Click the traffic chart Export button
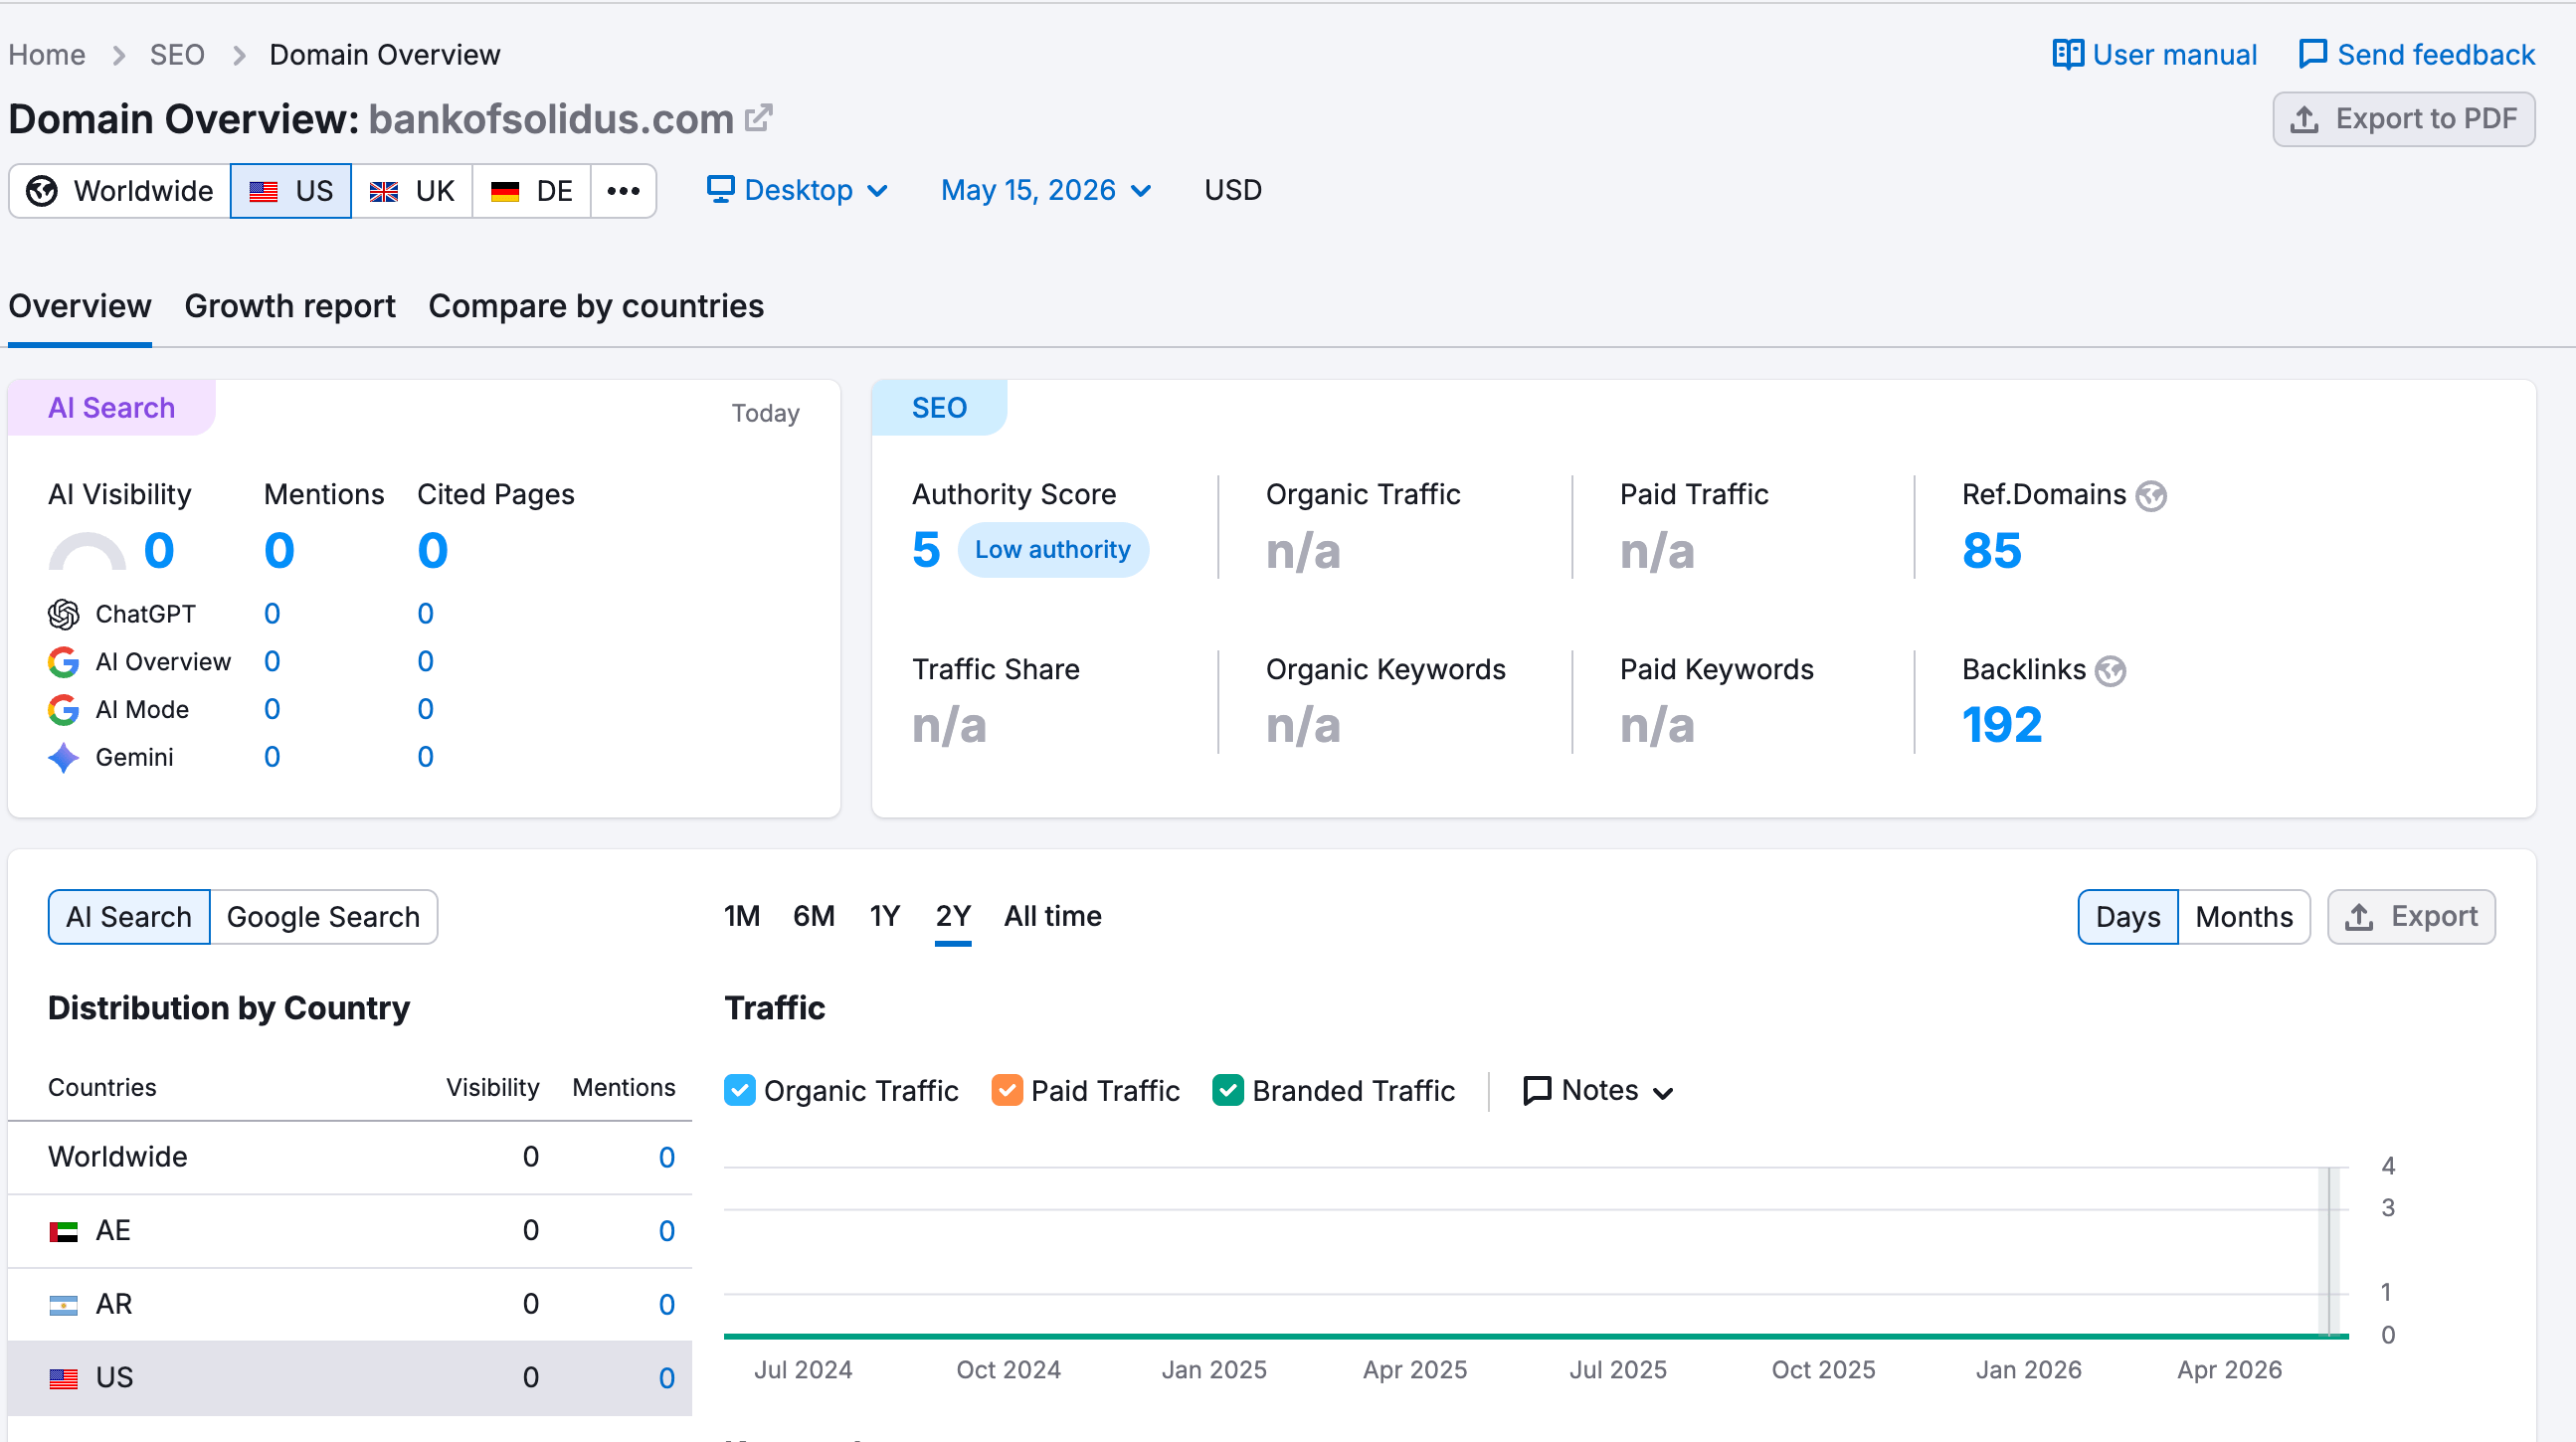Viewport: 2576px width, 1442px height. point(2412,917)
